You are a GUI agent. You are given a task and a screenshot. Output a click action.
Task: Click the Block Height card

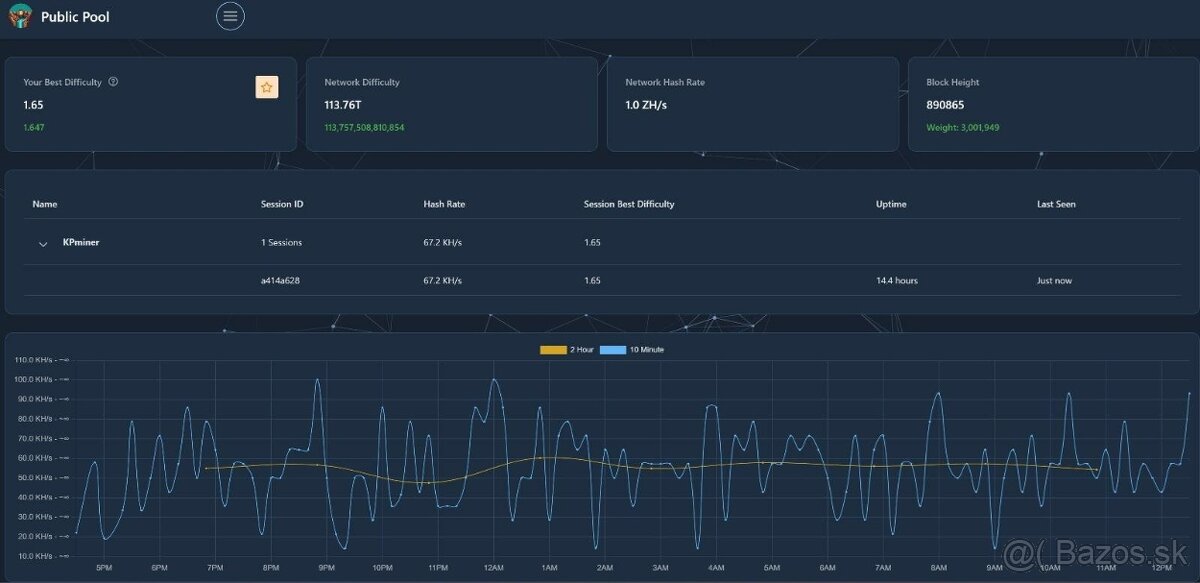click(1052, 104)
